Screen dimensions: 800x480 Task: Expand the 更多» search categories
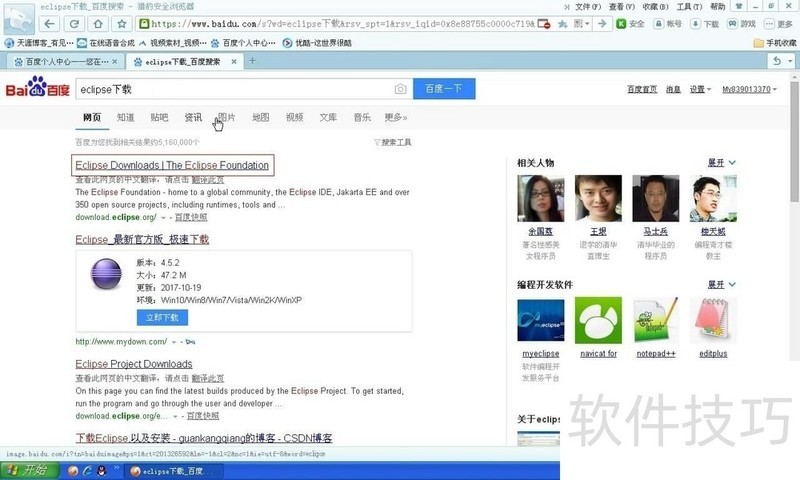pos(396,117)
